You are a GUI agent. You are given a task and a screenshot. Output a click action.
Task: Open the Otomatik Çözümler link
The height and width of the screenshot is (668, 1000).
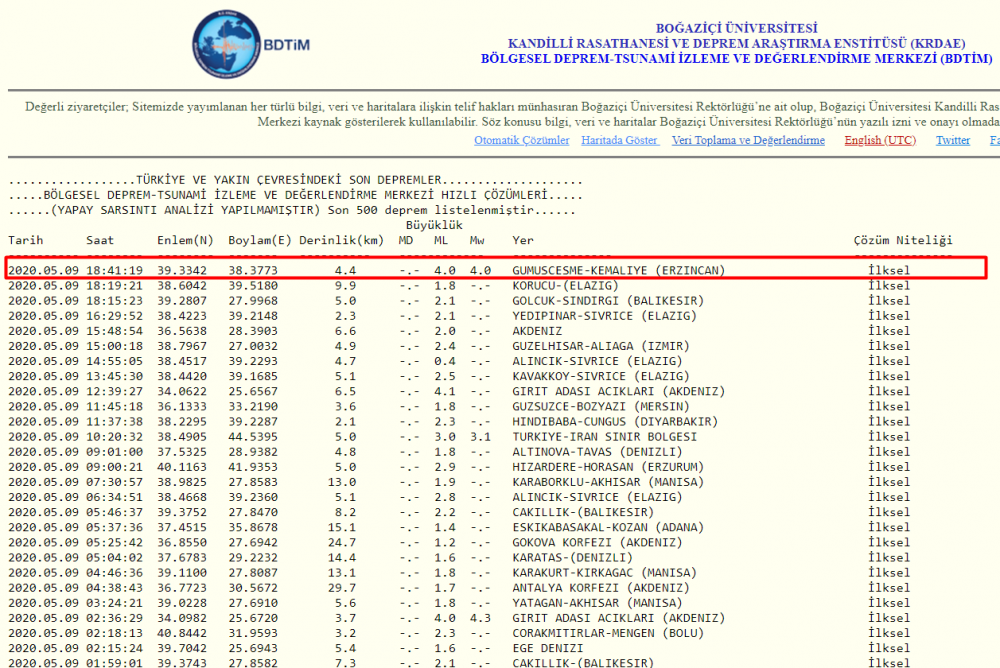click(x=521, y=141)
